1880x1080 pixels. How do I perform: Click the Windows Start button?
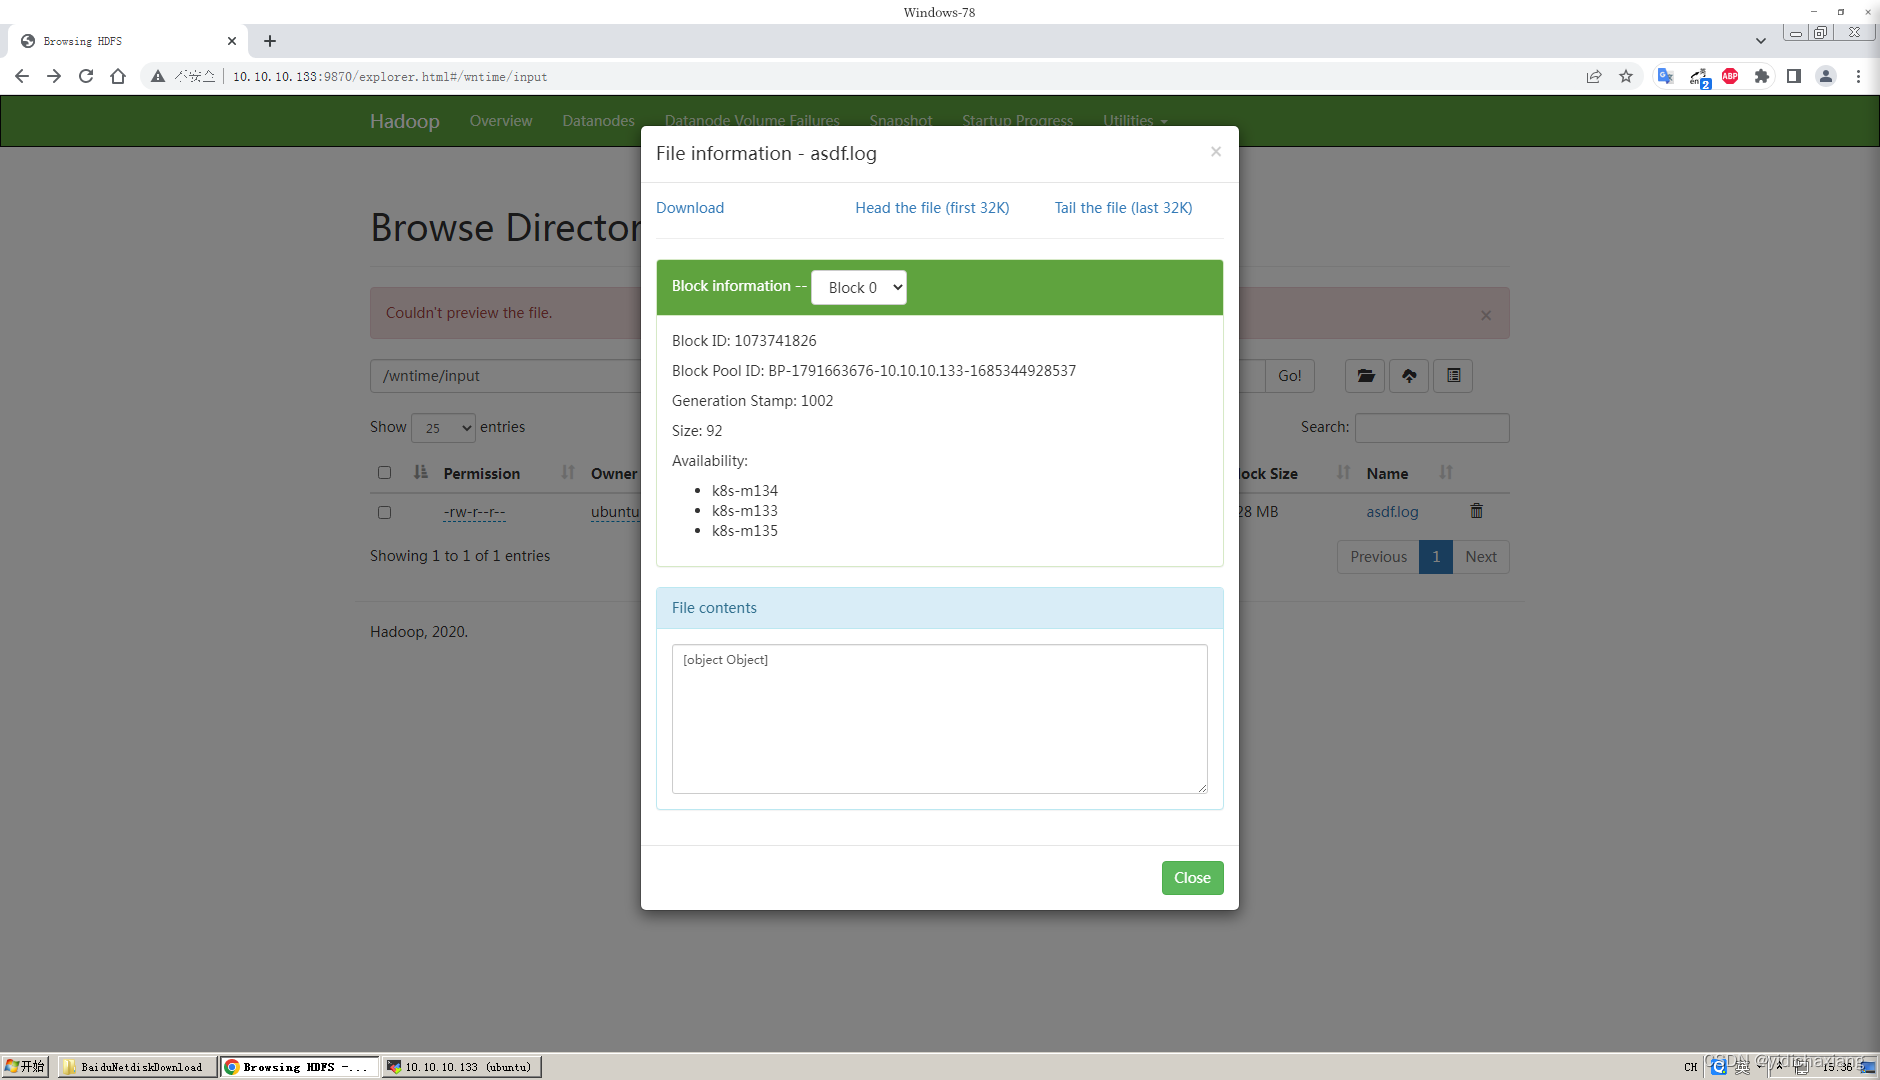pyautogui.click(x=25, y=1067)
